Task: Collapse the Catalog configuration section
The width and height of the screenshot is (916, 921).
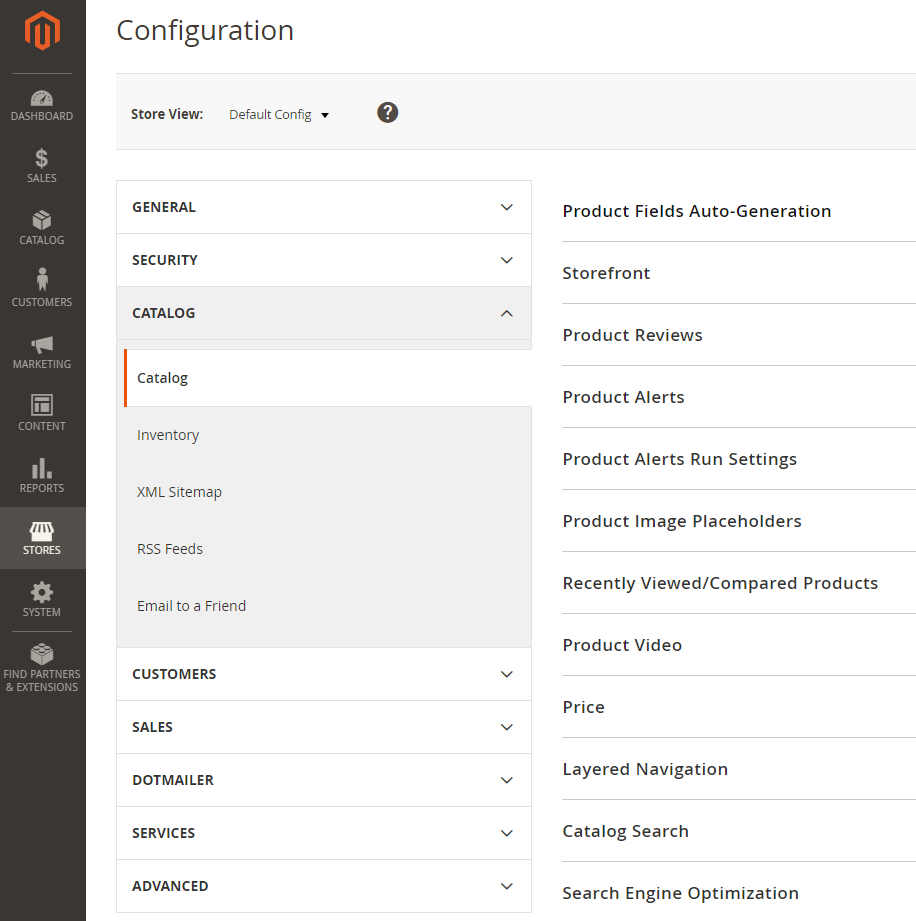Action: click(323, 313)
